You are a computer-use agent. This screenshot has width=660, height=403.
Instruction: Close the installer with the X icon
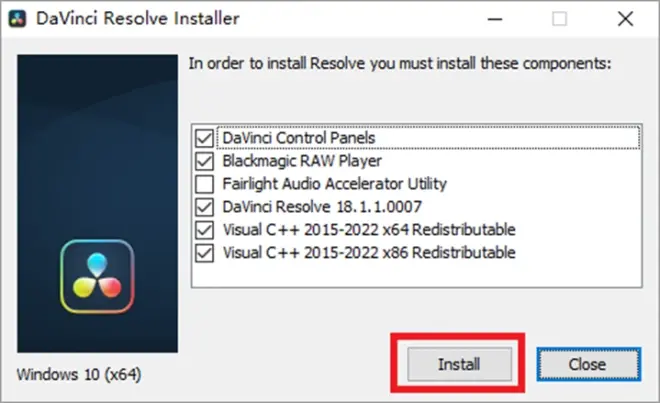point(625,19)
